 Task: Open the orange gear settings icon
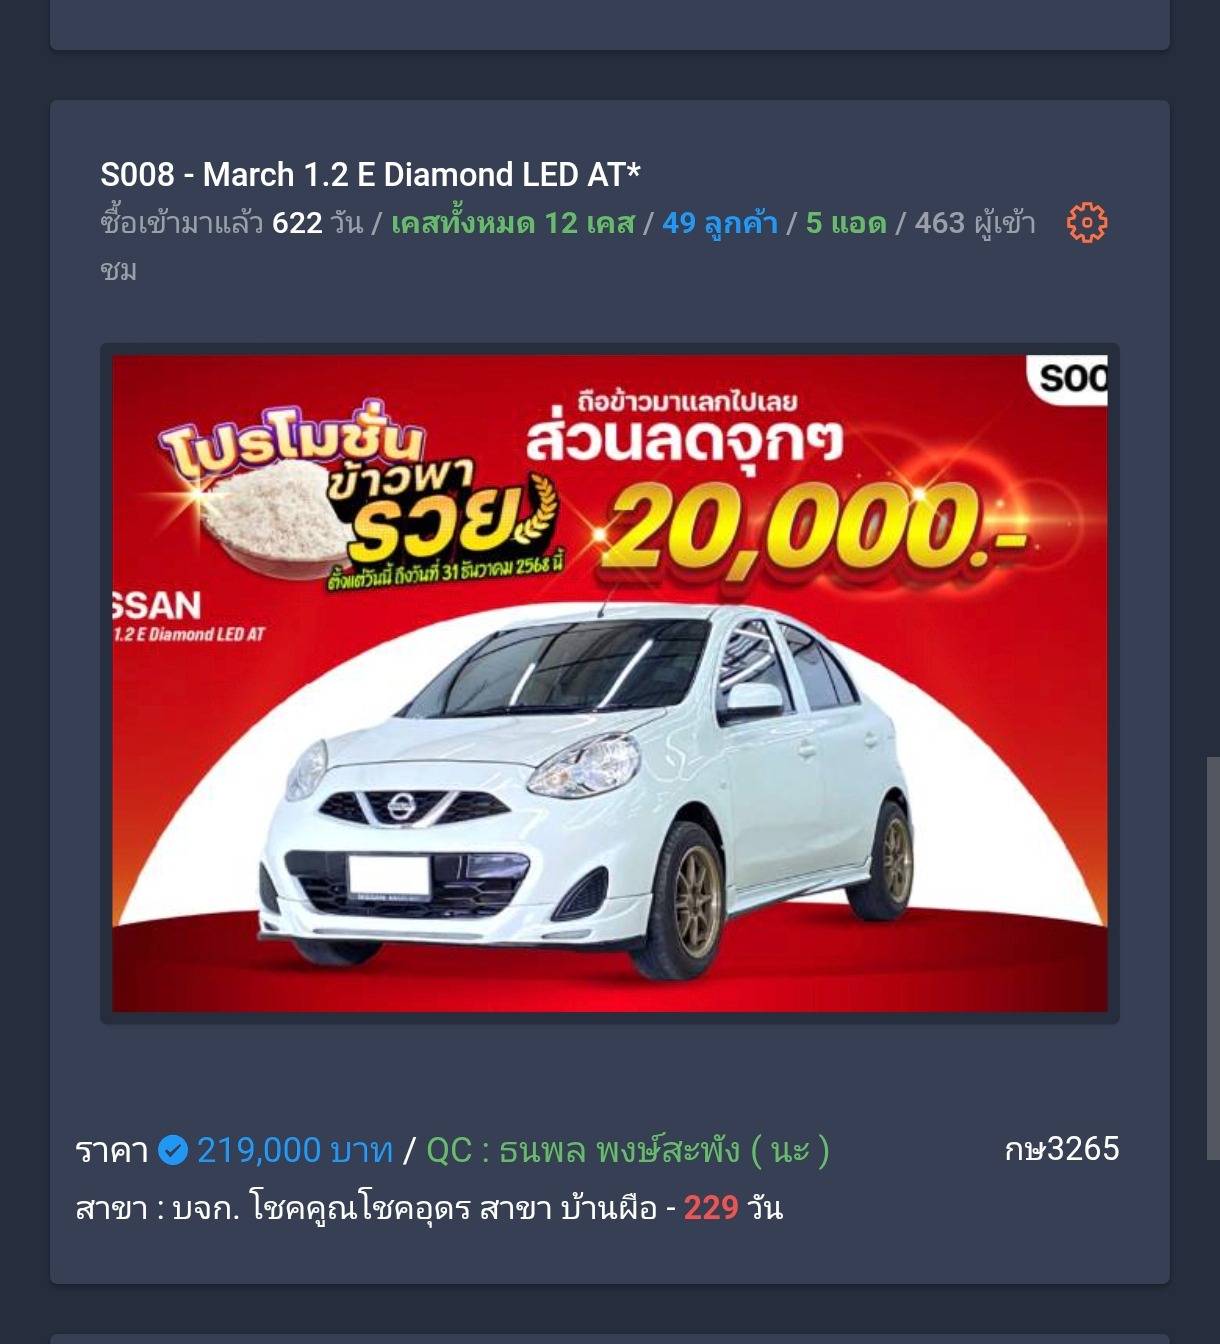(x=1087, y=222)
